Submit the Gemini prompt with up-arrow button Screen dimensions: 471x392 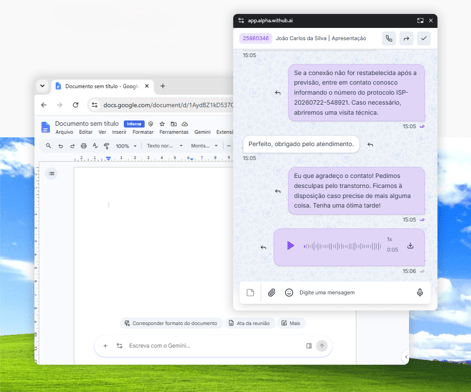[322, 346]
